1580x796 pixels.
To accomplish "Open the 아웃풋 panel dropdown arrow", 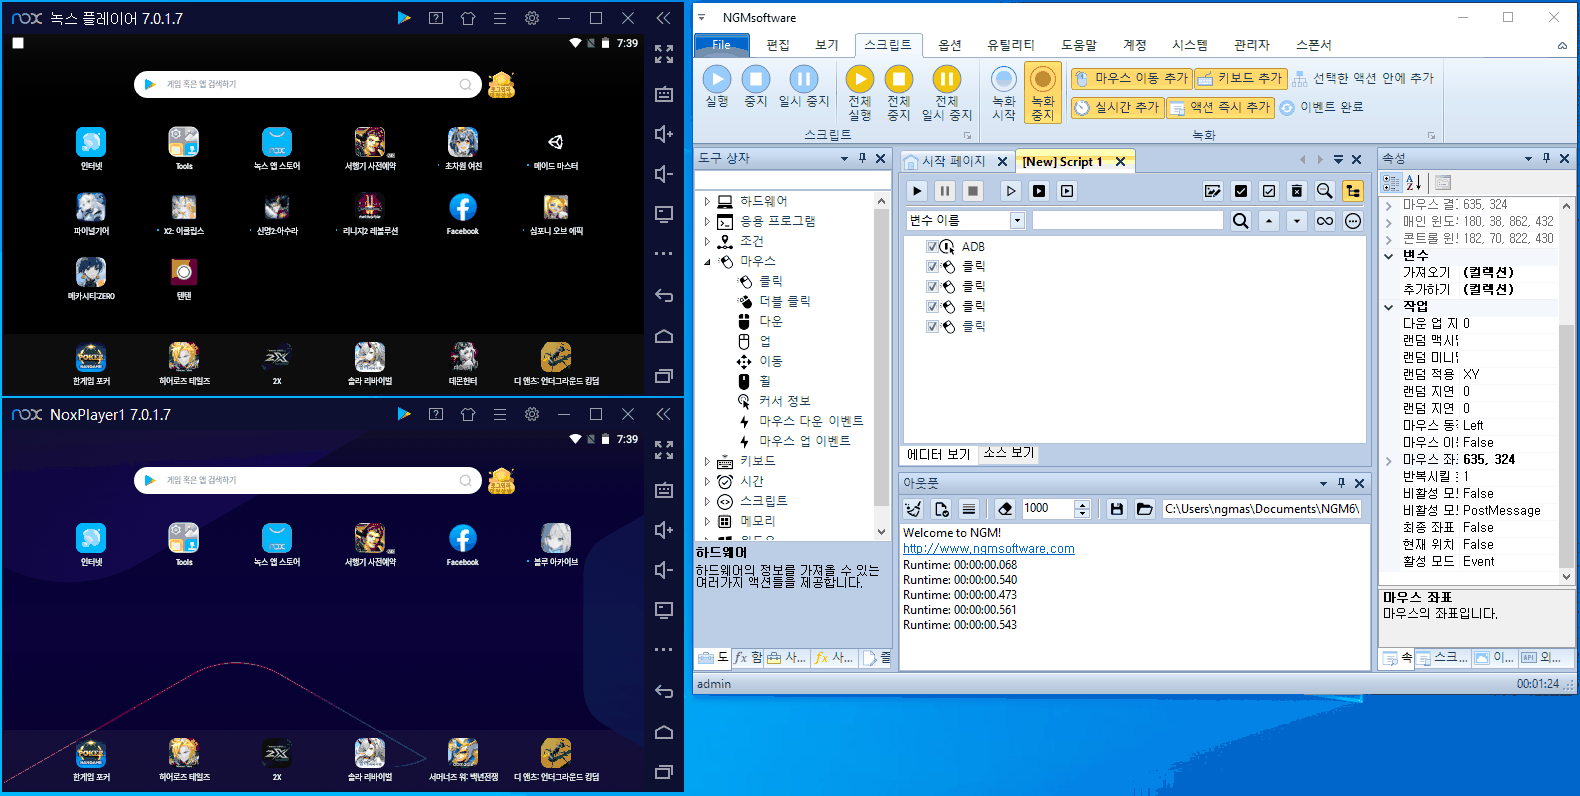I will pyautogui.click(x=1323, y=483).
